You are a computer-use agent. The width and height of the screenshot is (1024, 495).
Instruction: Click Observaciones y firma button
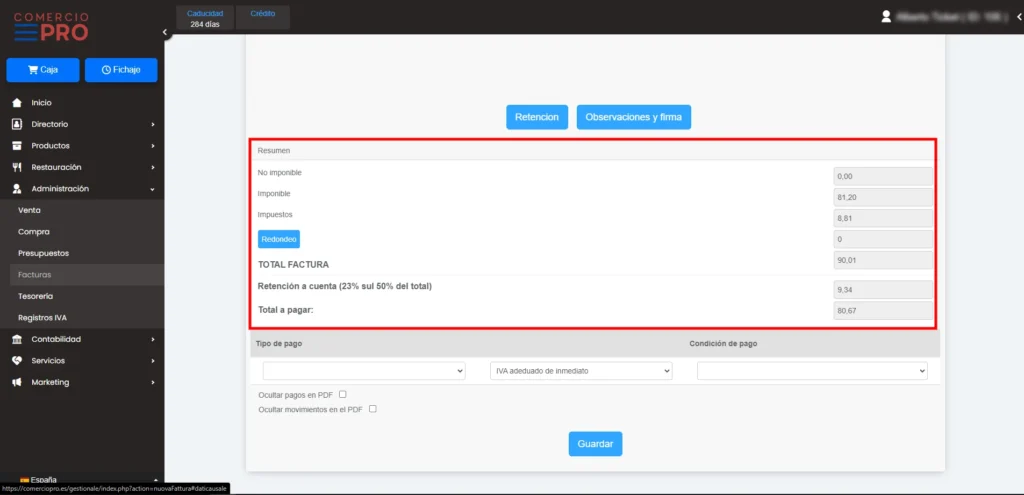633,118
